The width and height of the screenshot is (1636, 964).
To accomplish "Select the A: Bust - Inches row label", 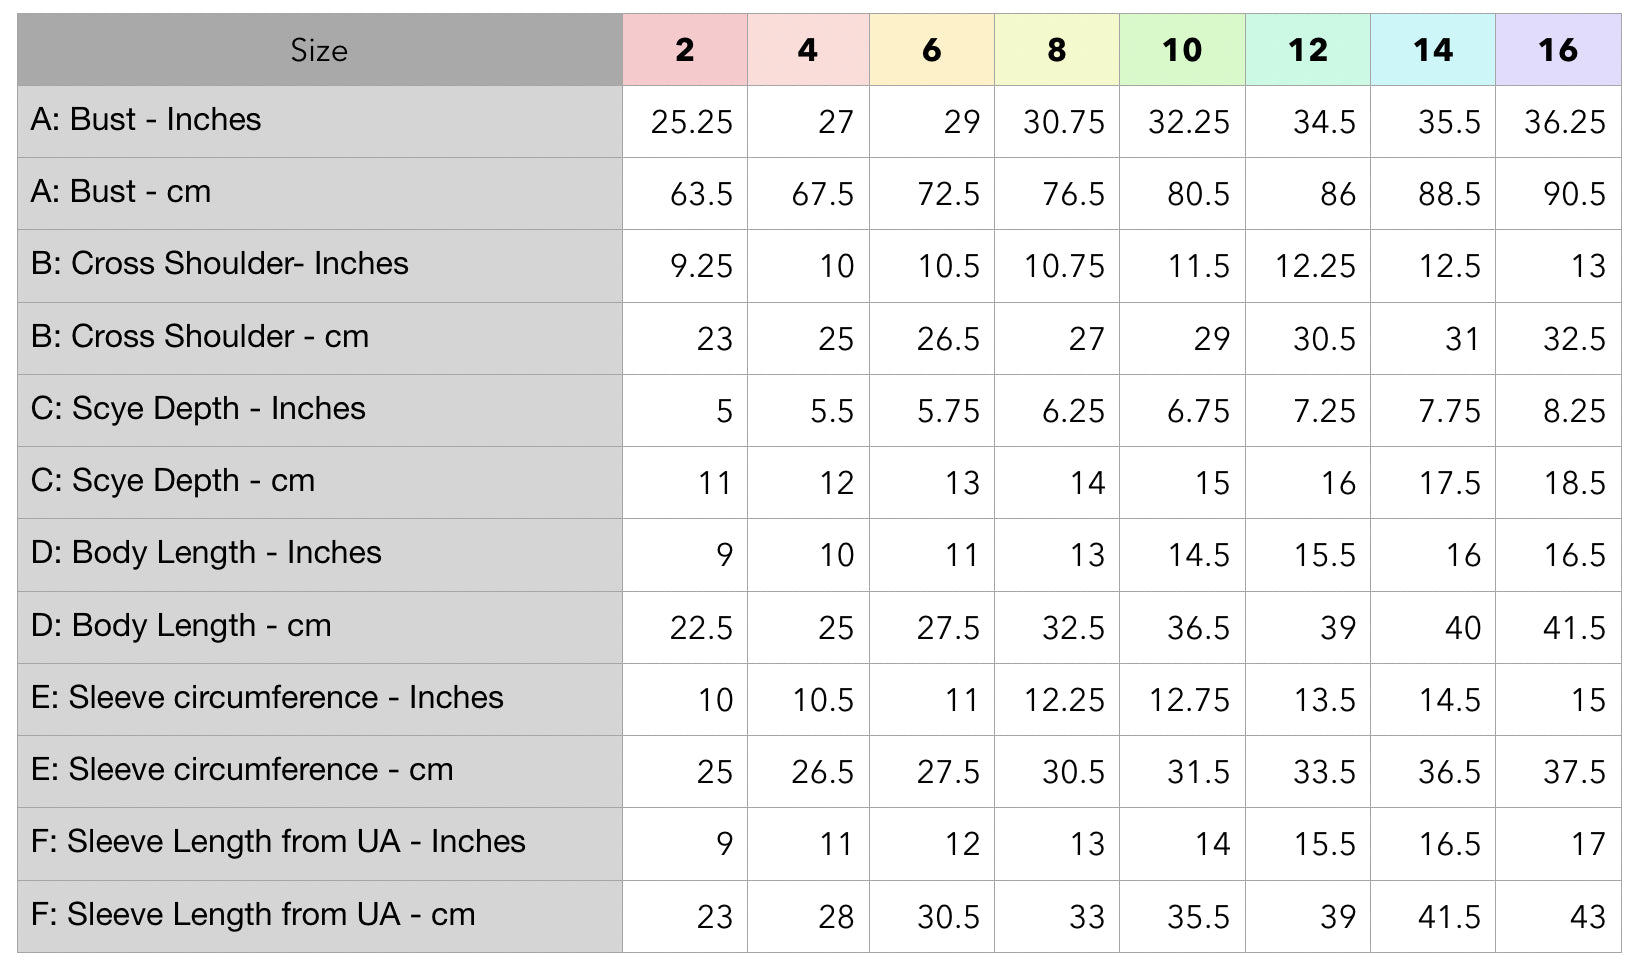I will point(146,120).
